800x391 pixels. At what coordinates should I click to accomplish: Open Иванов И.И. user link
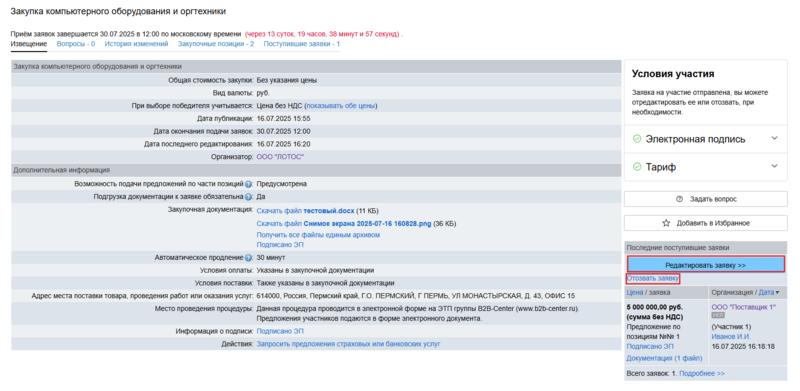coord(731,336)
